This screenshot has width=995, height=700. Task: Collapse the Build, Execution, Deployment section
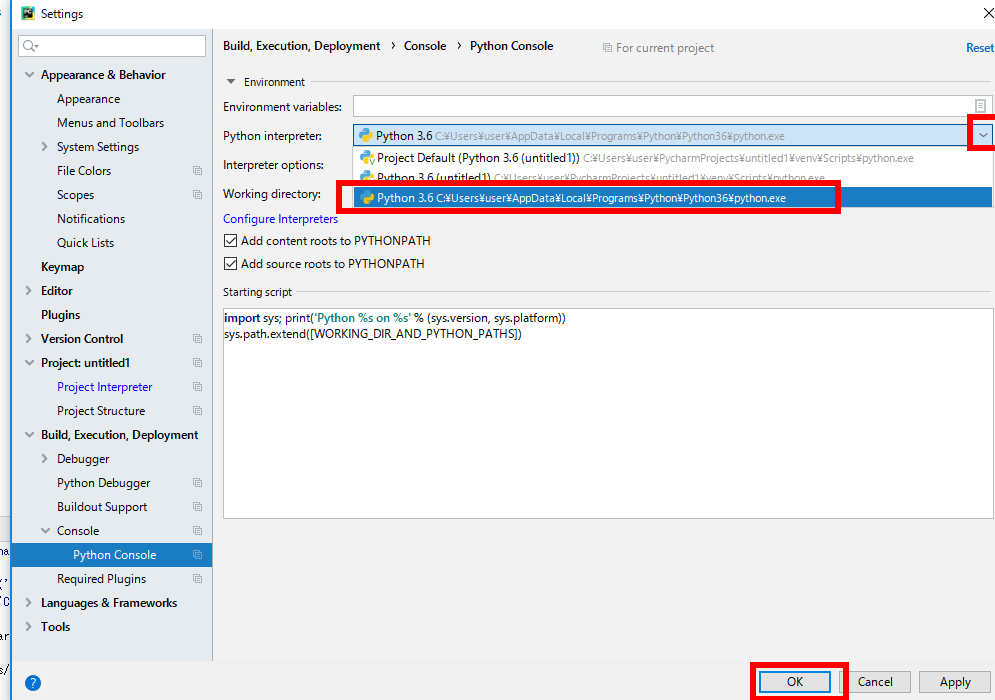(29, 435)
